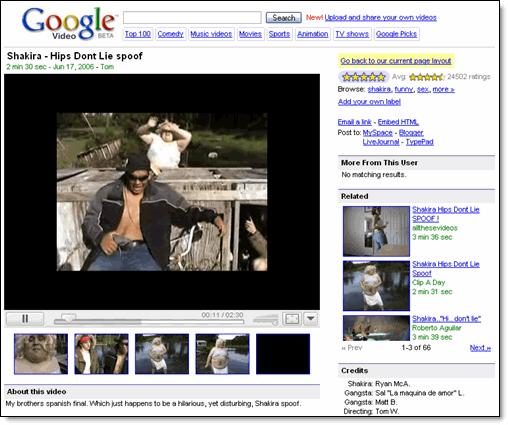508x425 pixels.
Task: Click the video seek bar handle
Action: tap(69, 318)
